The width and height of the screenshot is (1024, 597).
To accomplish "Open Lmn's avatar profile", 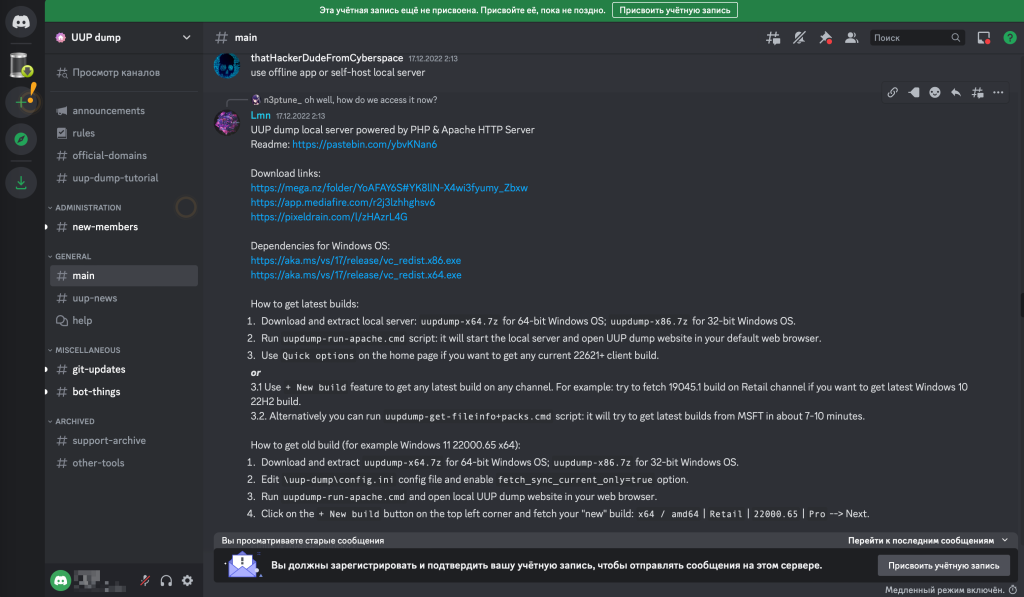I will [x=227, y=122].
